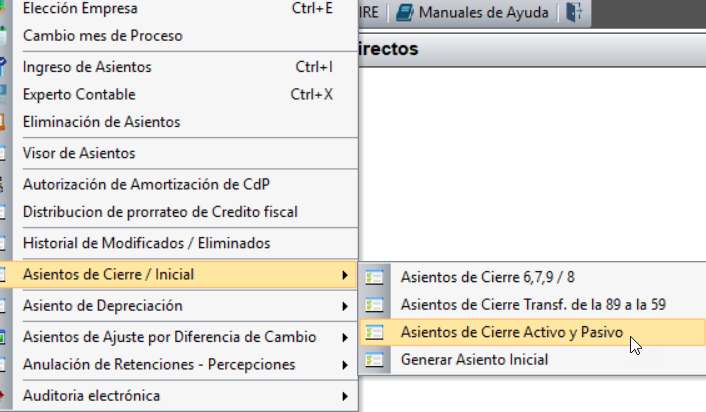Open Visor de Asientos
The height and width of the screenshot is (412, 706).
point(186,153)
